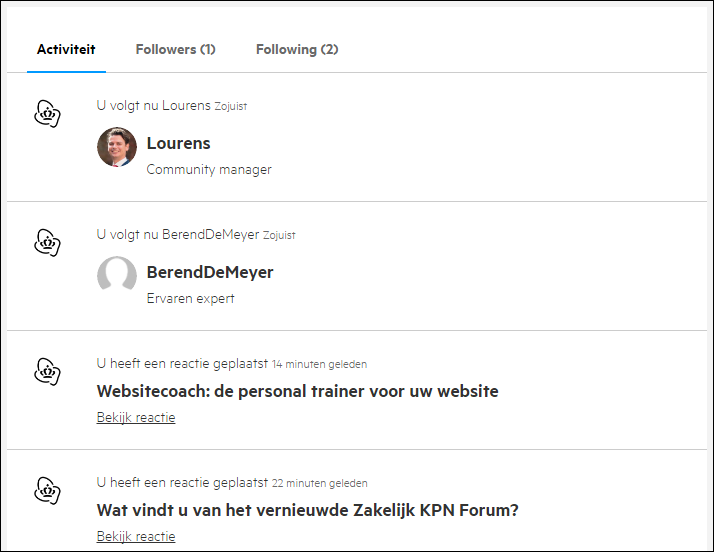Viewport: 714px width, 552px height.
Task: Click 'U volgt nu BerendDeMeyer' activity text
Action: pos(178,234)
